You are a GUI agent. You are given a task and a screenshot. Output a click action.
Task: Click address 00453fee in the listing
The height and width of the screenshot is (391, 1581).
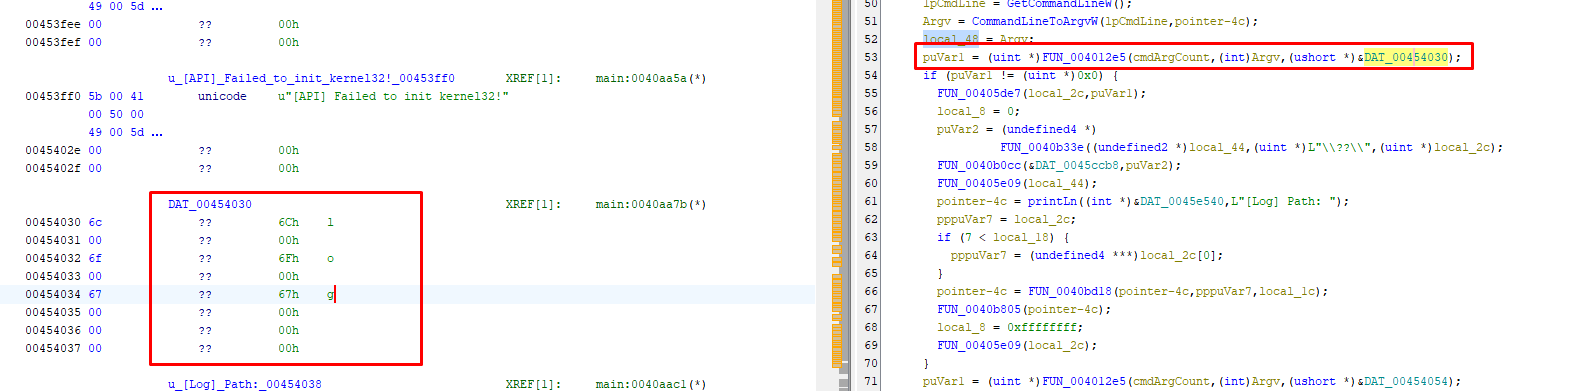[53, 24]
